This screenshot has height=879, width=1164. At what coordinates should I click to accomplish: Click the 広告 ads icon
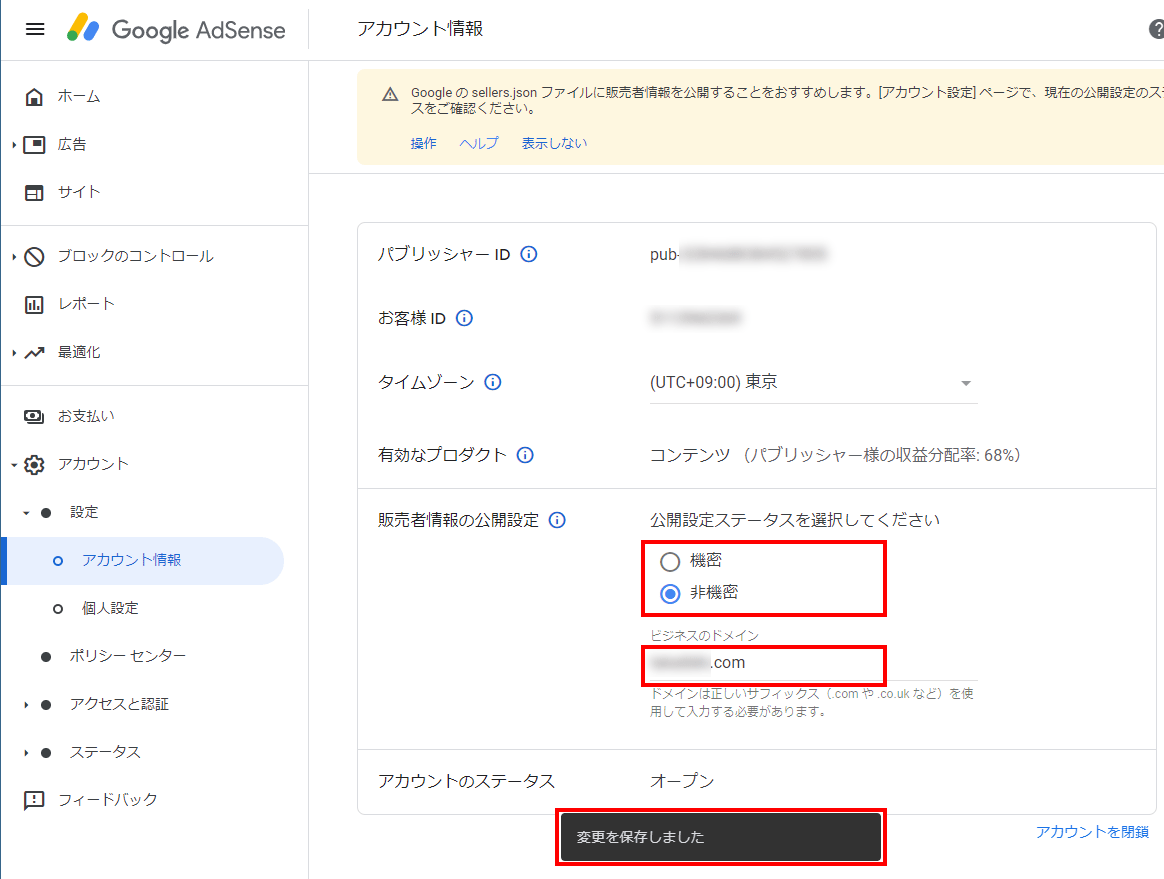click(34, 145)
